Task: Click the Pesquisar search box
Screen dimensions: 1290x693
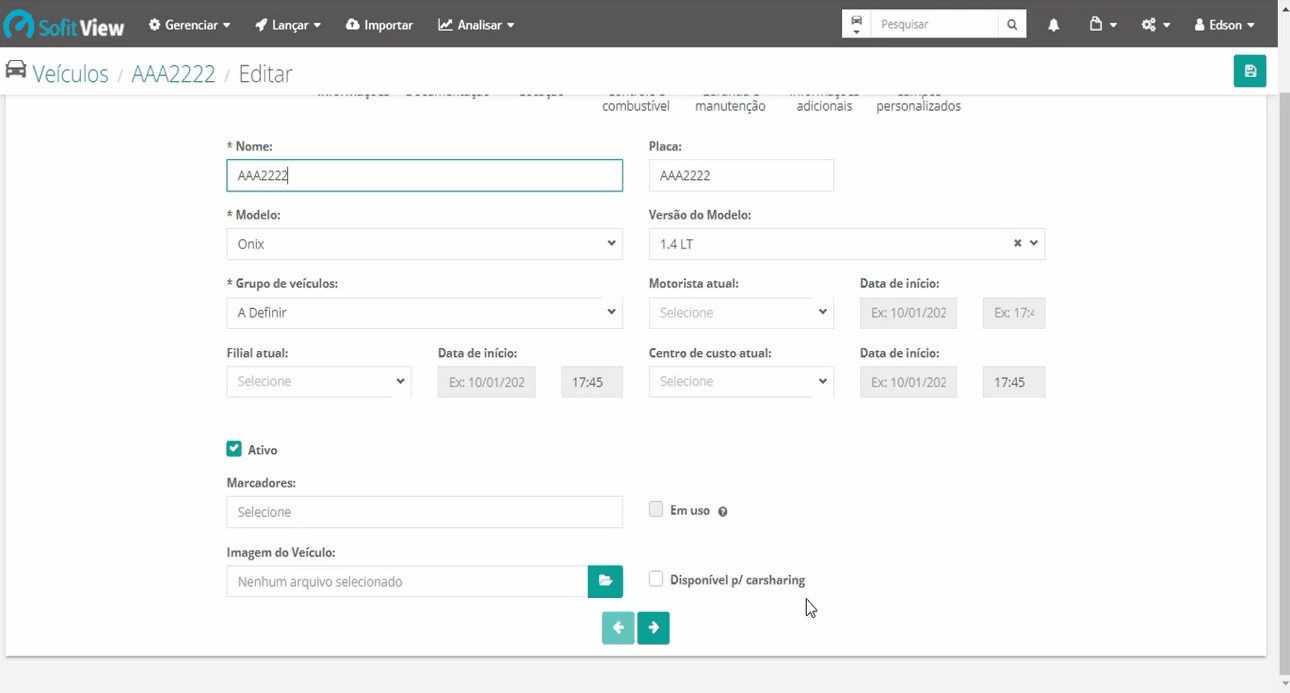Action: point(934,24)
